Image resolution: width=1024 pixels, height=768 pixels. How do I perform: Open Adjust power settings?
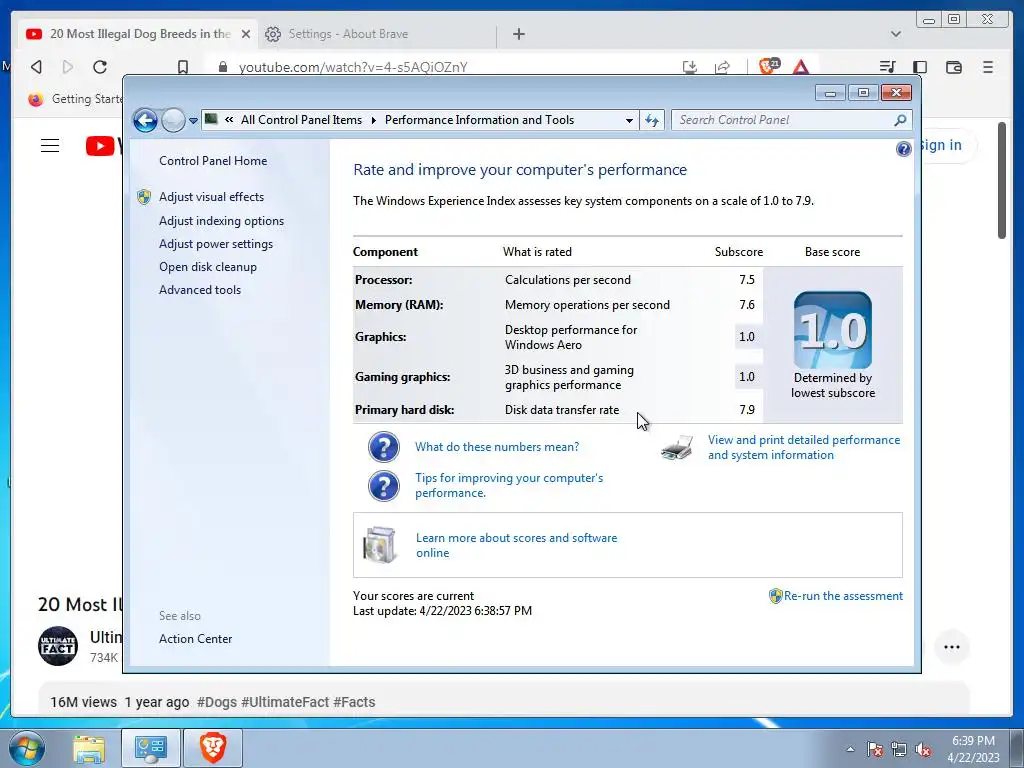pyautogui.click(x=216, y=244)
